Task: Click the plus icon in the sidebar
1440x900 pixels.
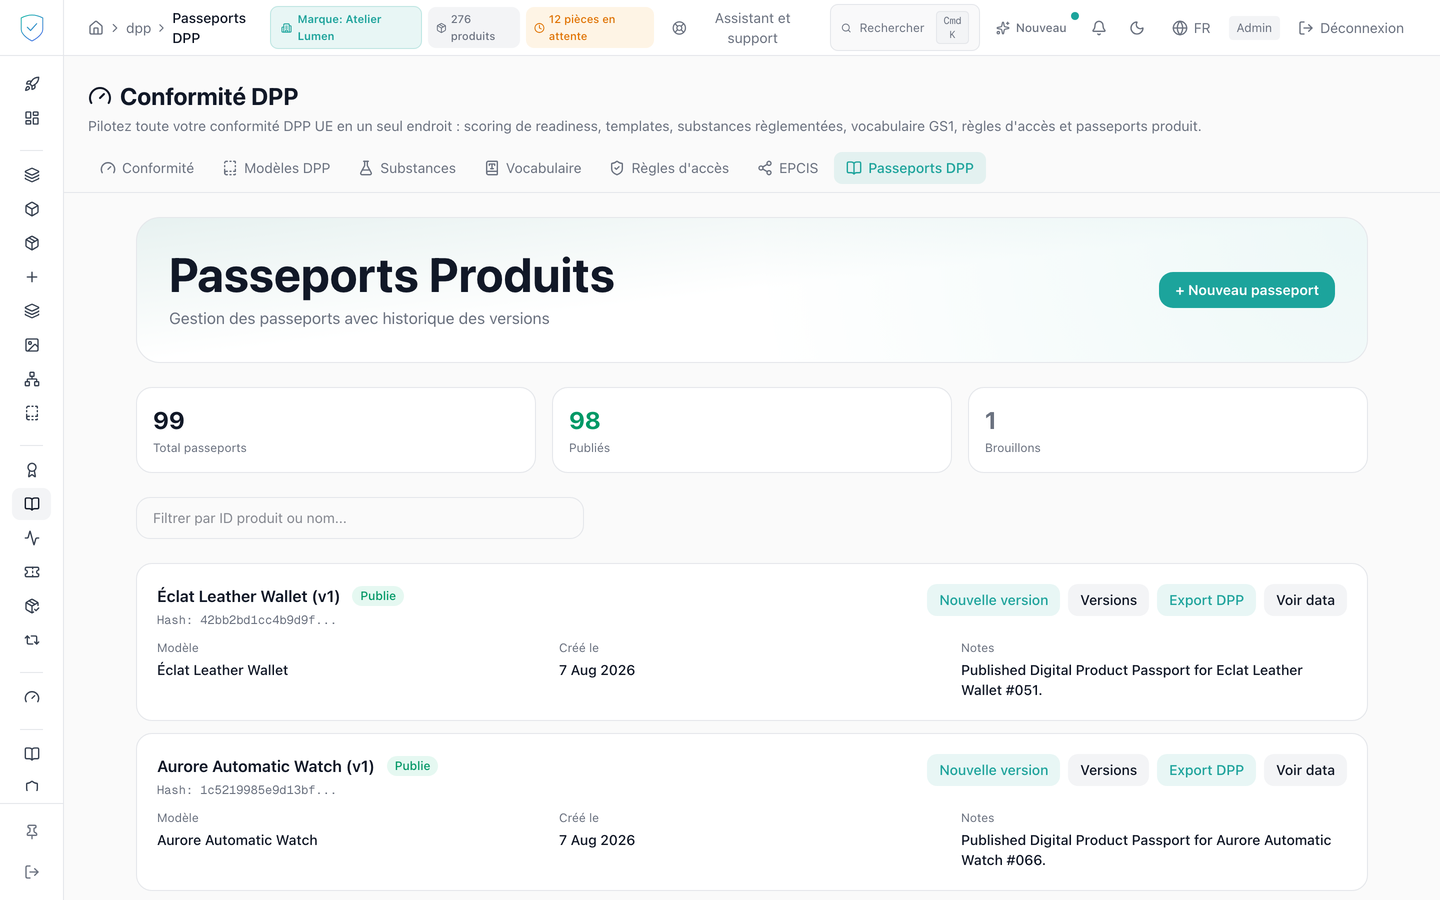Action: click(x=32, y=277)
